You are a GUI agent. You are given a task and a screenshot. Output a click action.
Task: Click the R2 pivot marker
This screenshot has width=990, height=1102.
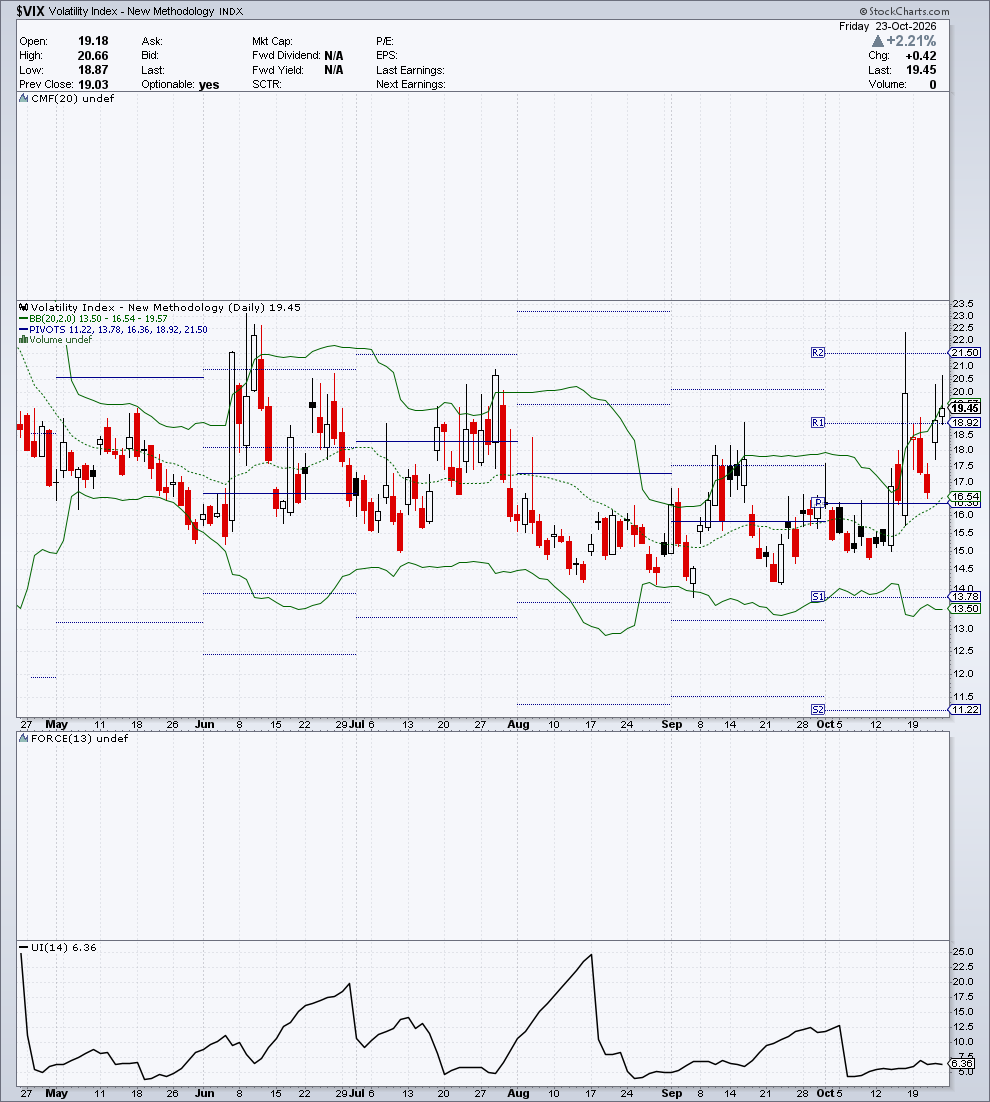817,353
